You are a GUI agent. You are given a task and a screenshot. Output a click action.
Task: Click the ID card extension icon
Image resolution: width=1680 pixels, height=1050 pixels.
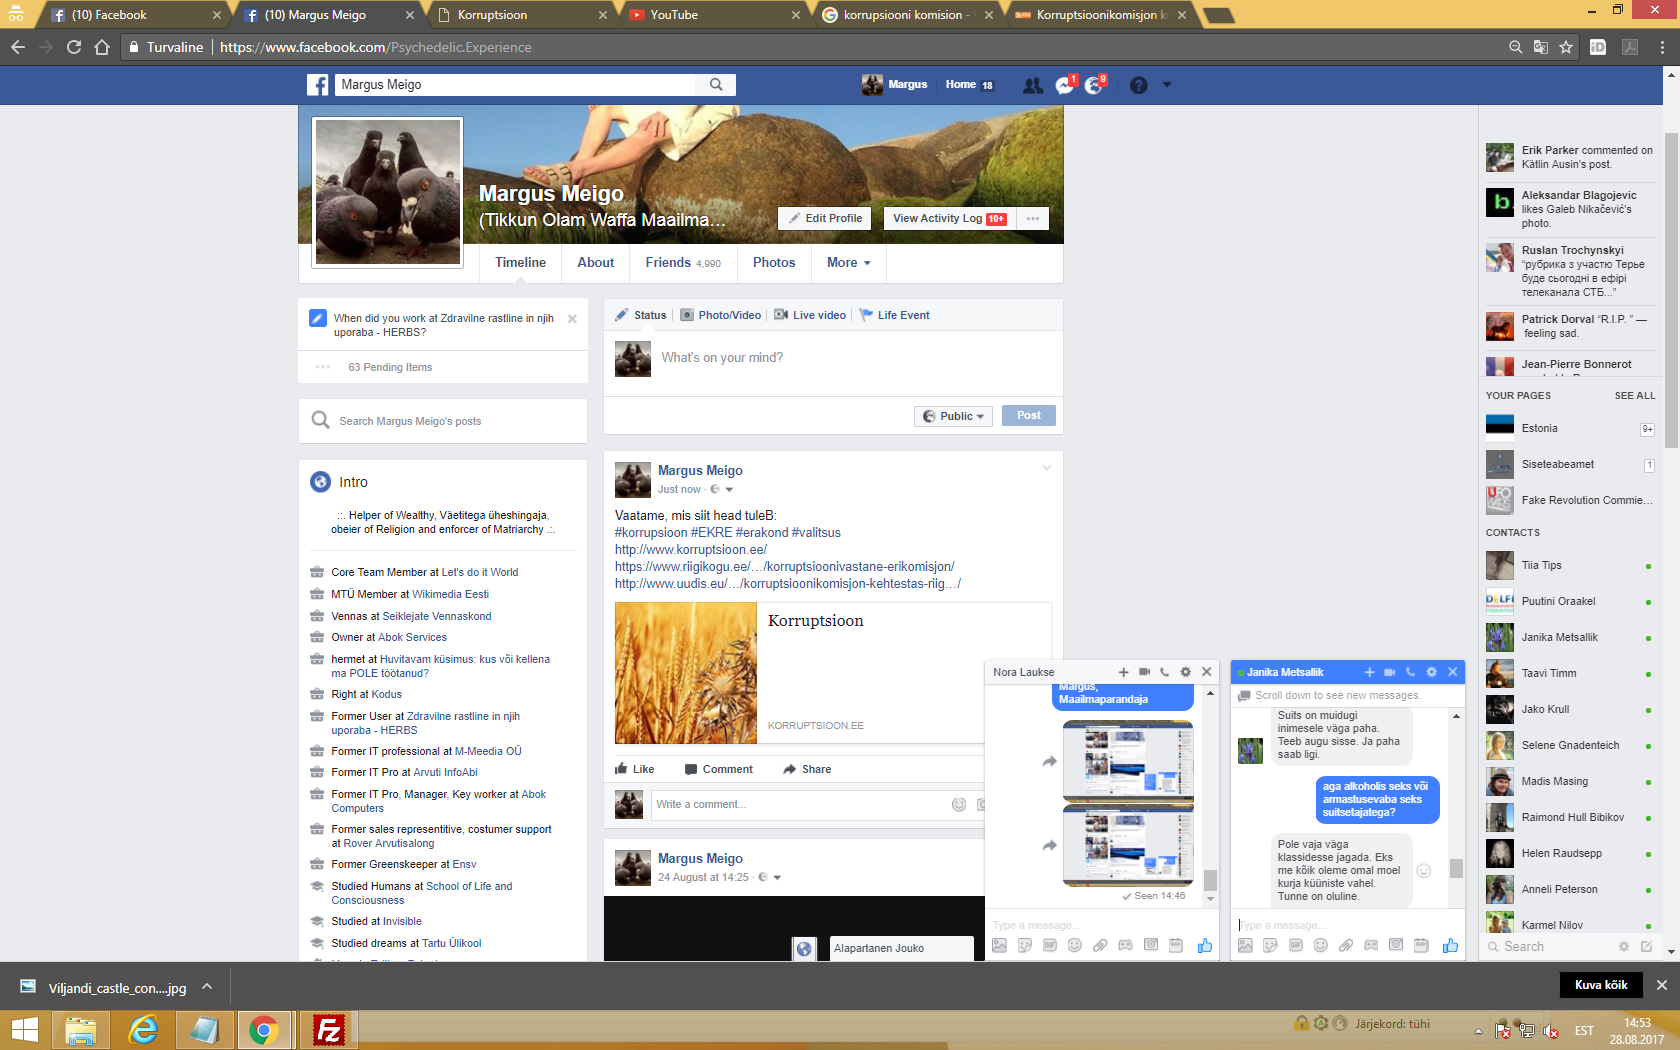click(1598, 47)
